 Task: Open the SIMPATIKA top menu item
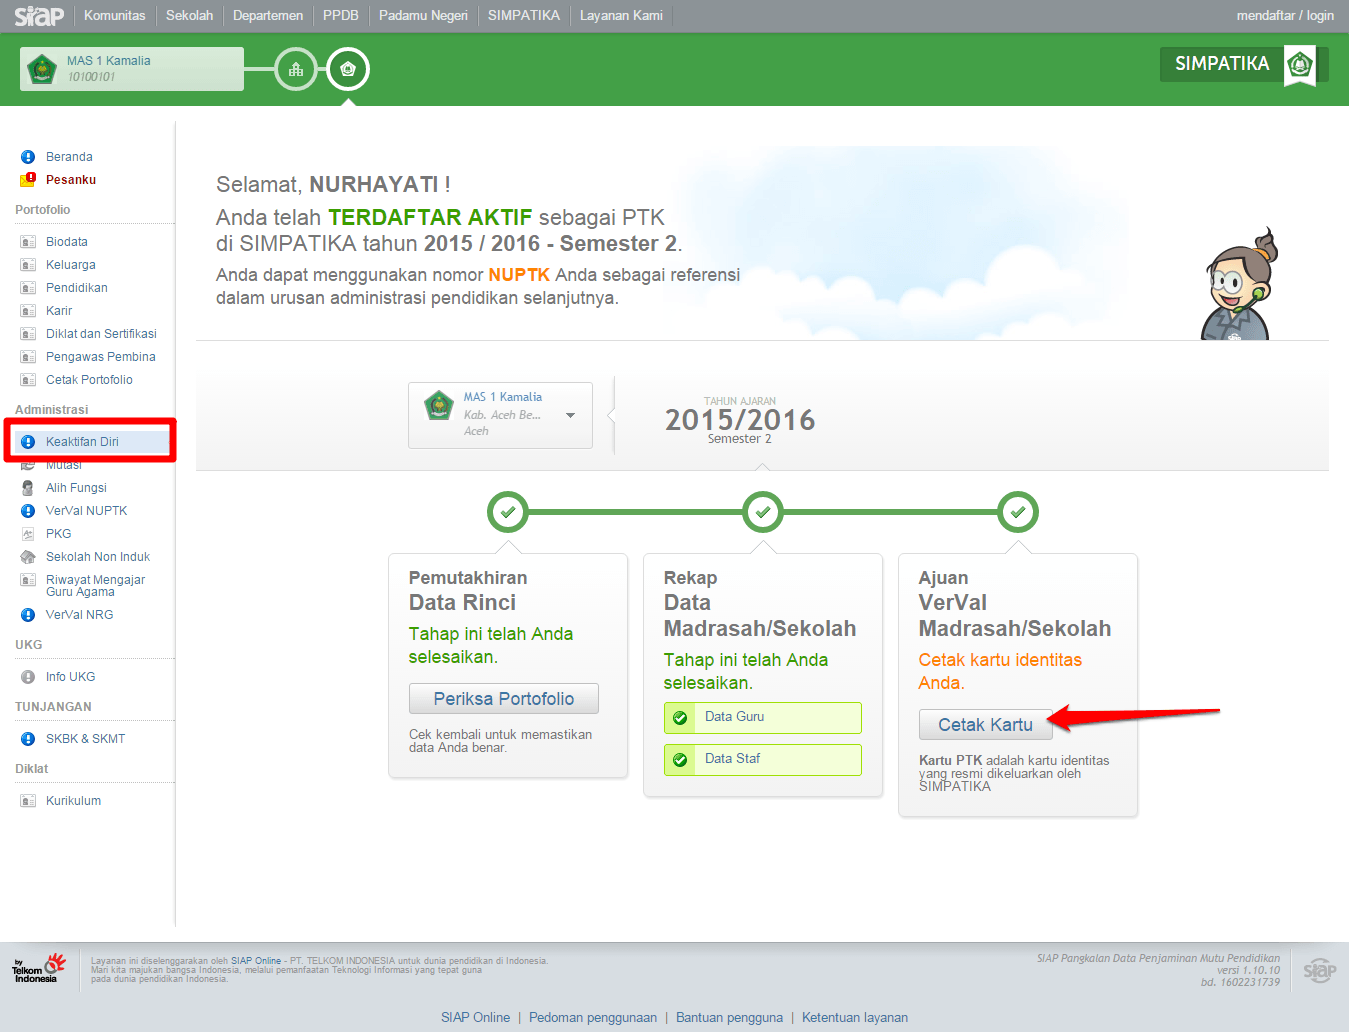point(524,15)
